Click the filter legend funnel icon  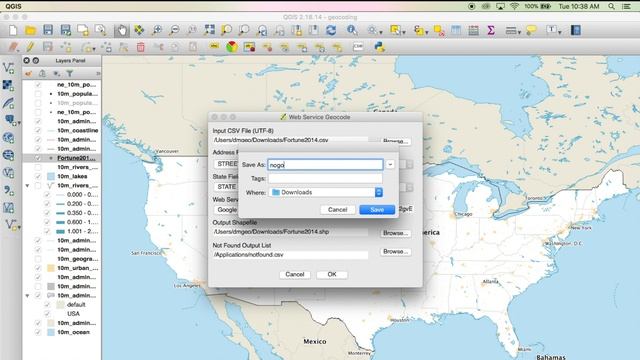(70, 73)
